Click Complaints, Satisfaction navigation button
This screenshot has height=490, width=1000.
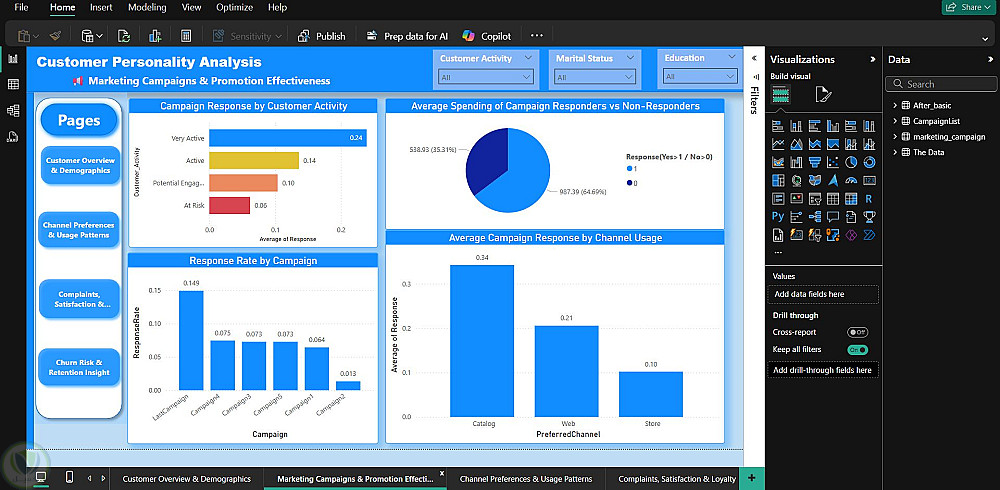79,299
